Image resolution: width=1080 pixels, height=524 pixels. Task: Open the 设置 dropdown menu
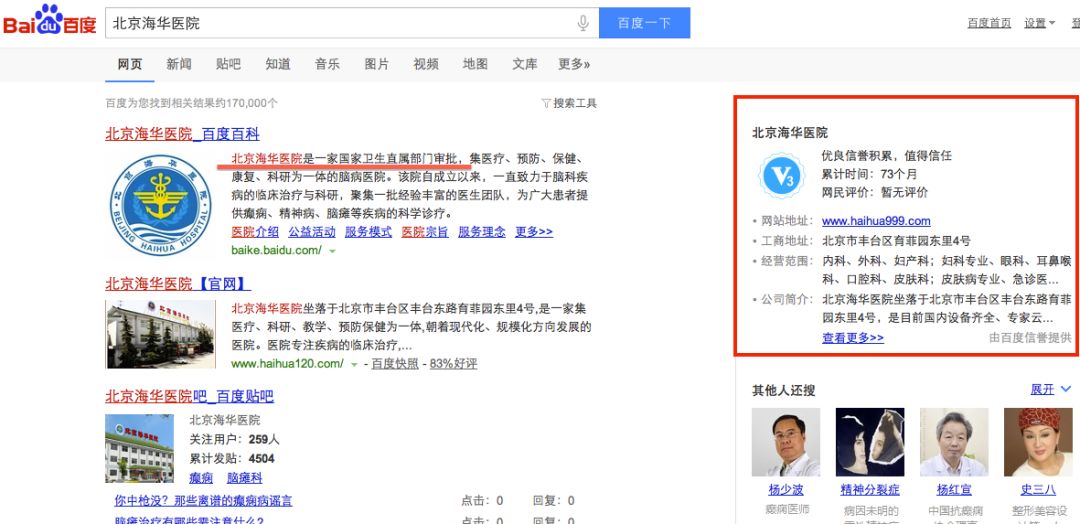tap(1039, 23)
